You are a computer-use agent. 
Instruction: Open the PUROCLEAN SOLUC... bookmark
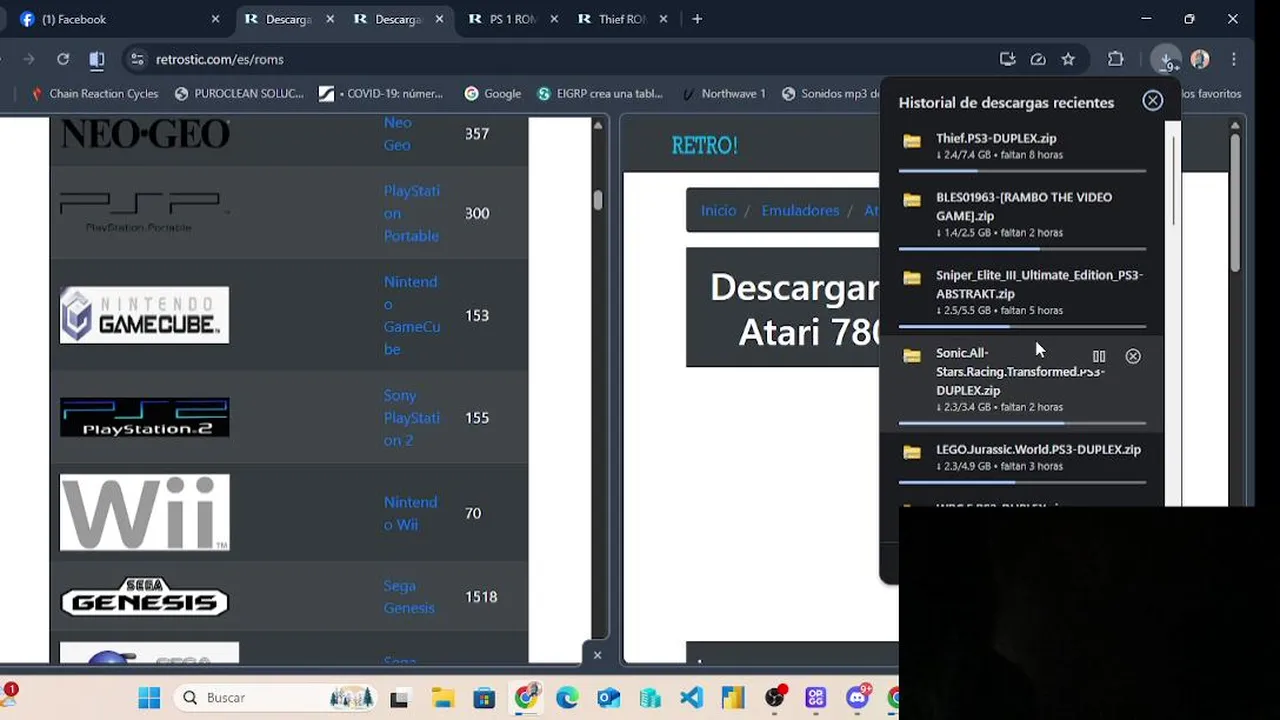239,93
